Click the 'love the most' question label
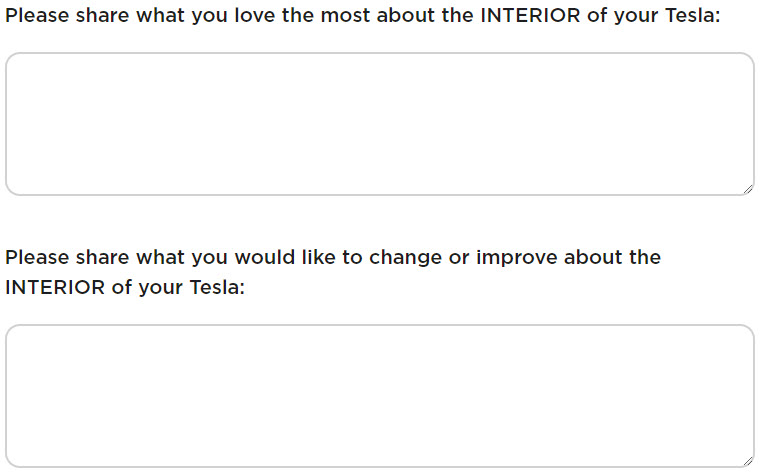This screenshot has width=764, height=474. click(x=362, y=17)
